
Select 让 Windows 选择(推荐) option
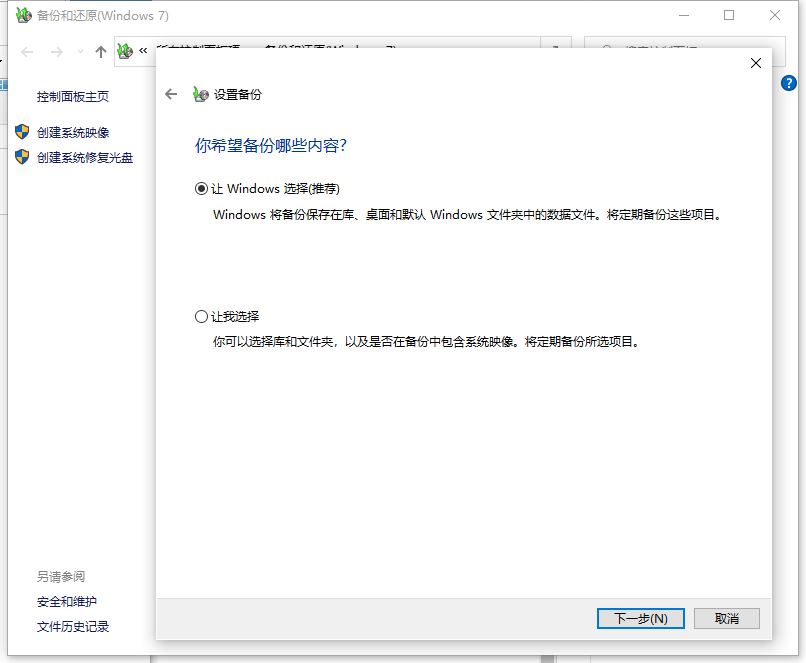[x=202, y=188]
